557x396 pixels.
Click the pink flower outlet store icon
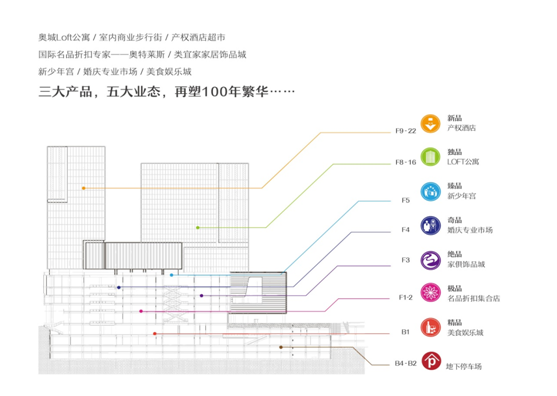(x=431, y=293)
